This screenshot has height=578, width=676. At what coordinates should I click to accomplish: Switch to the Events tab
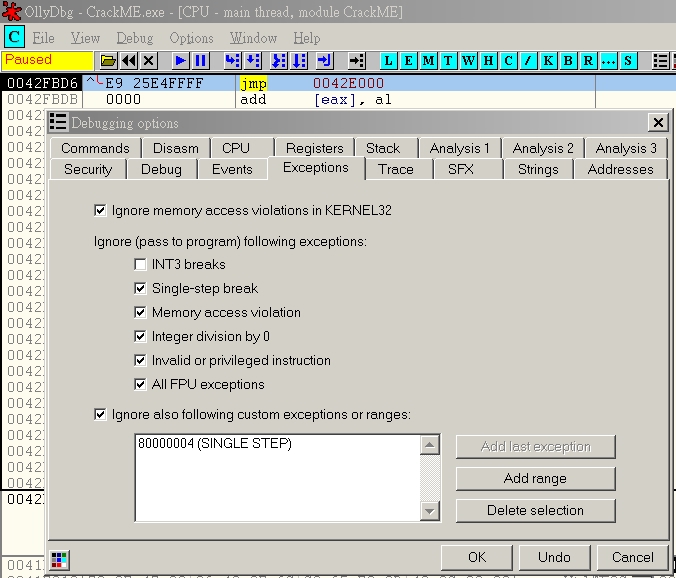232,169
